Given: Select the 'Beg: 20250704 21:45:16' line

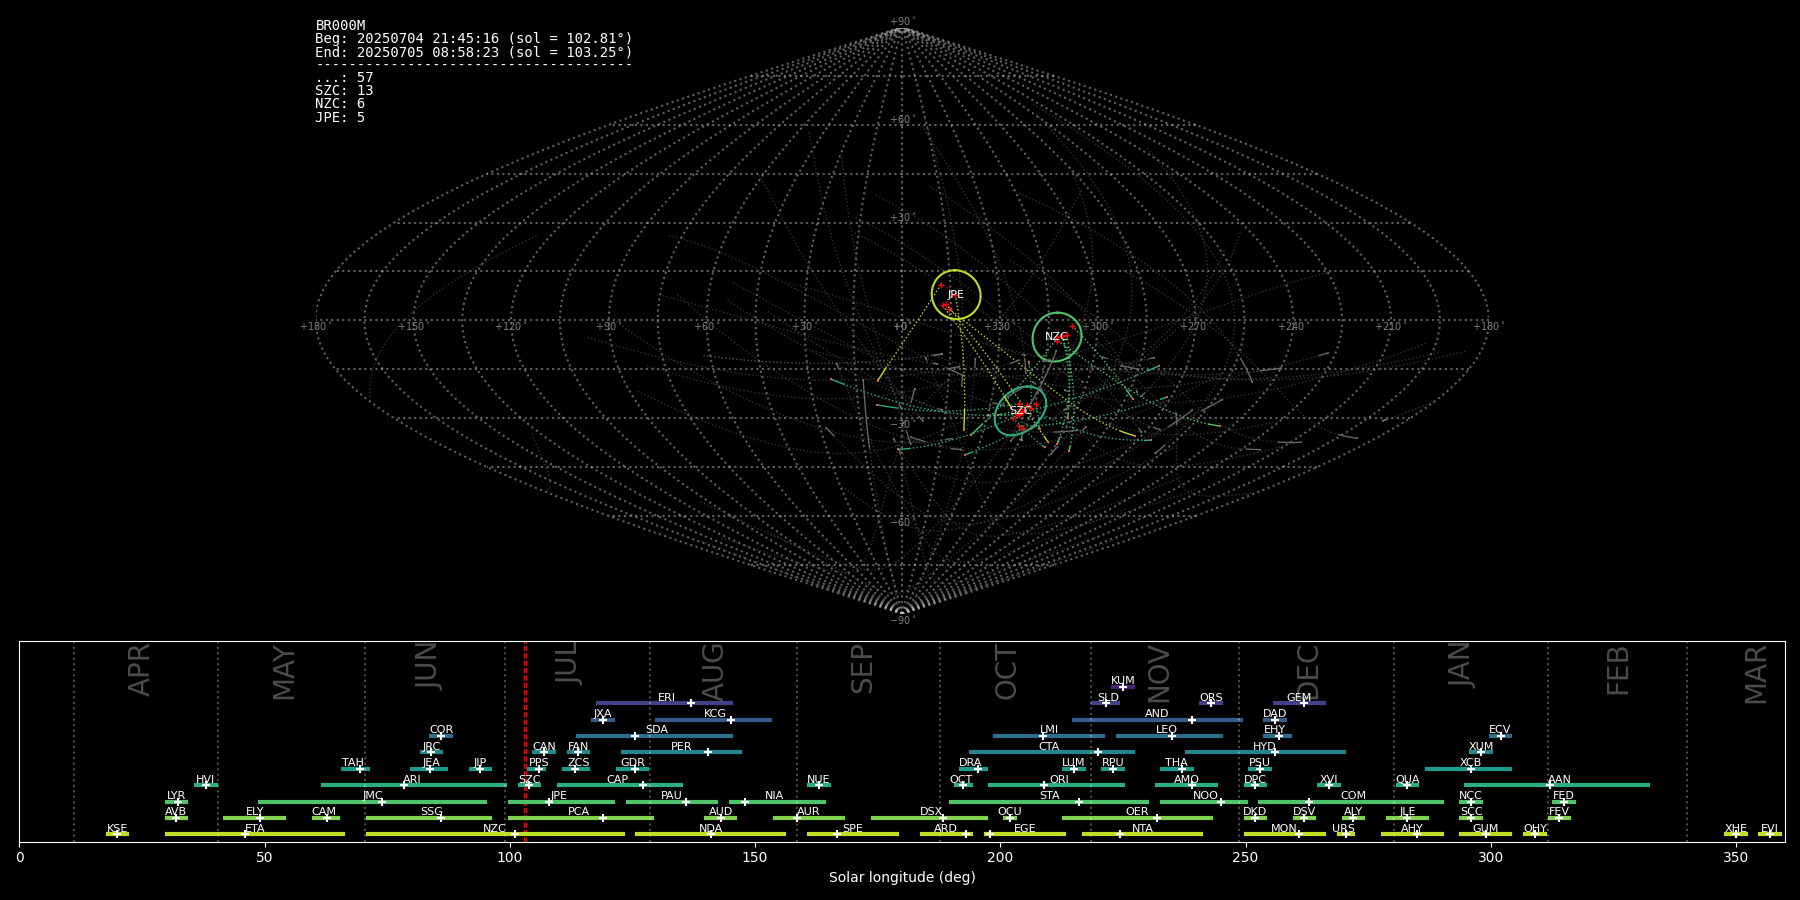Looking at the screenshot, I should point(474,39).
